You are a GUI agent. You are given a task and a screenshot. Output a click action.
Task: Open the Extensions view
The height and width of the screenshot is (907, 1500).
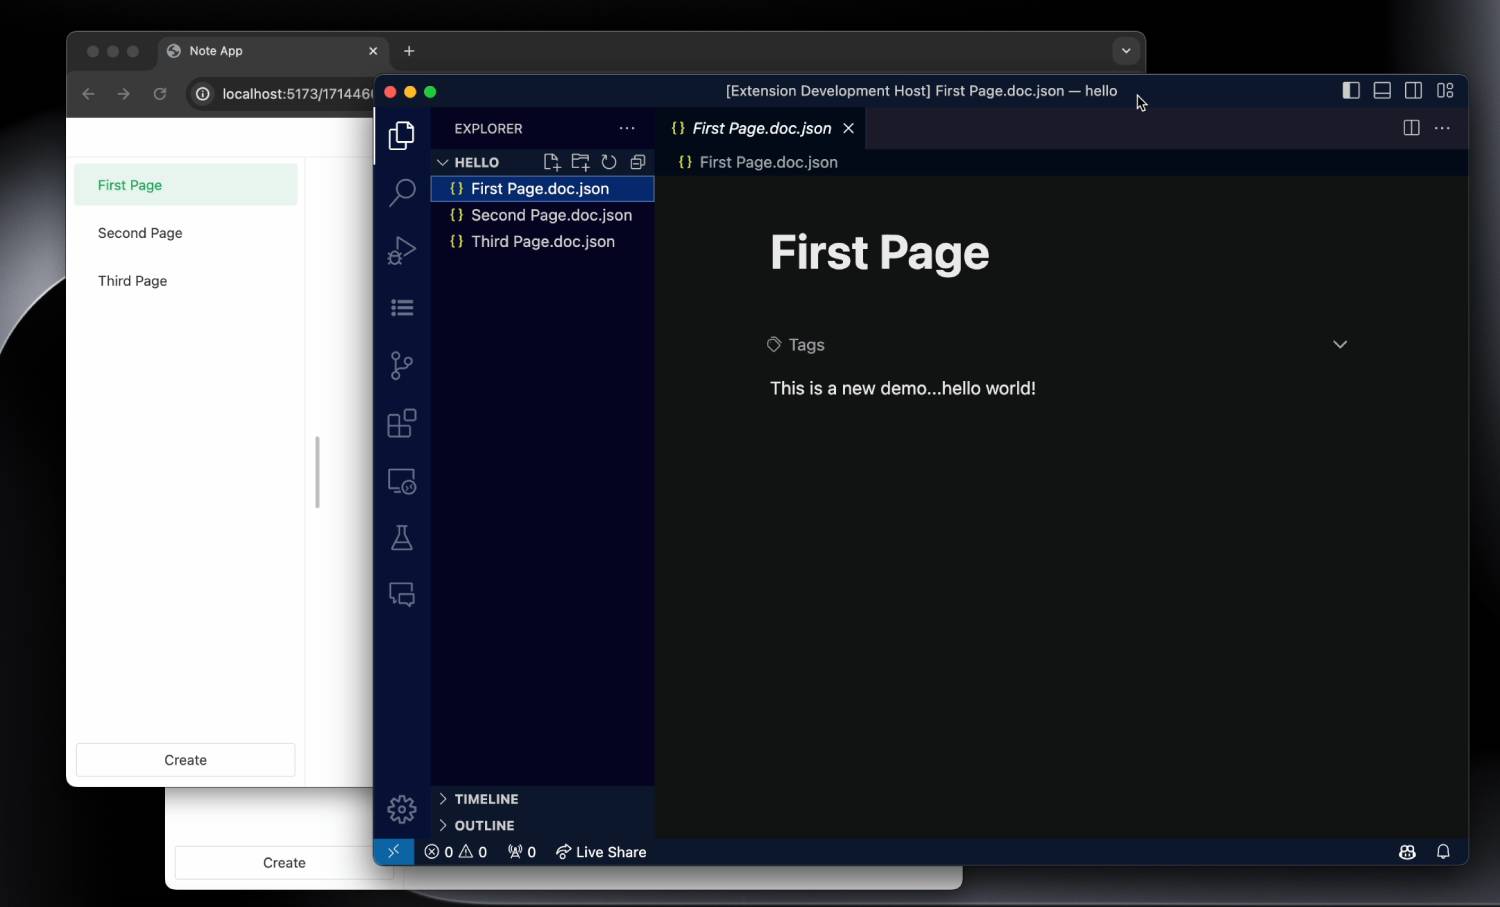pyautogui.click(x=402, y=423)
